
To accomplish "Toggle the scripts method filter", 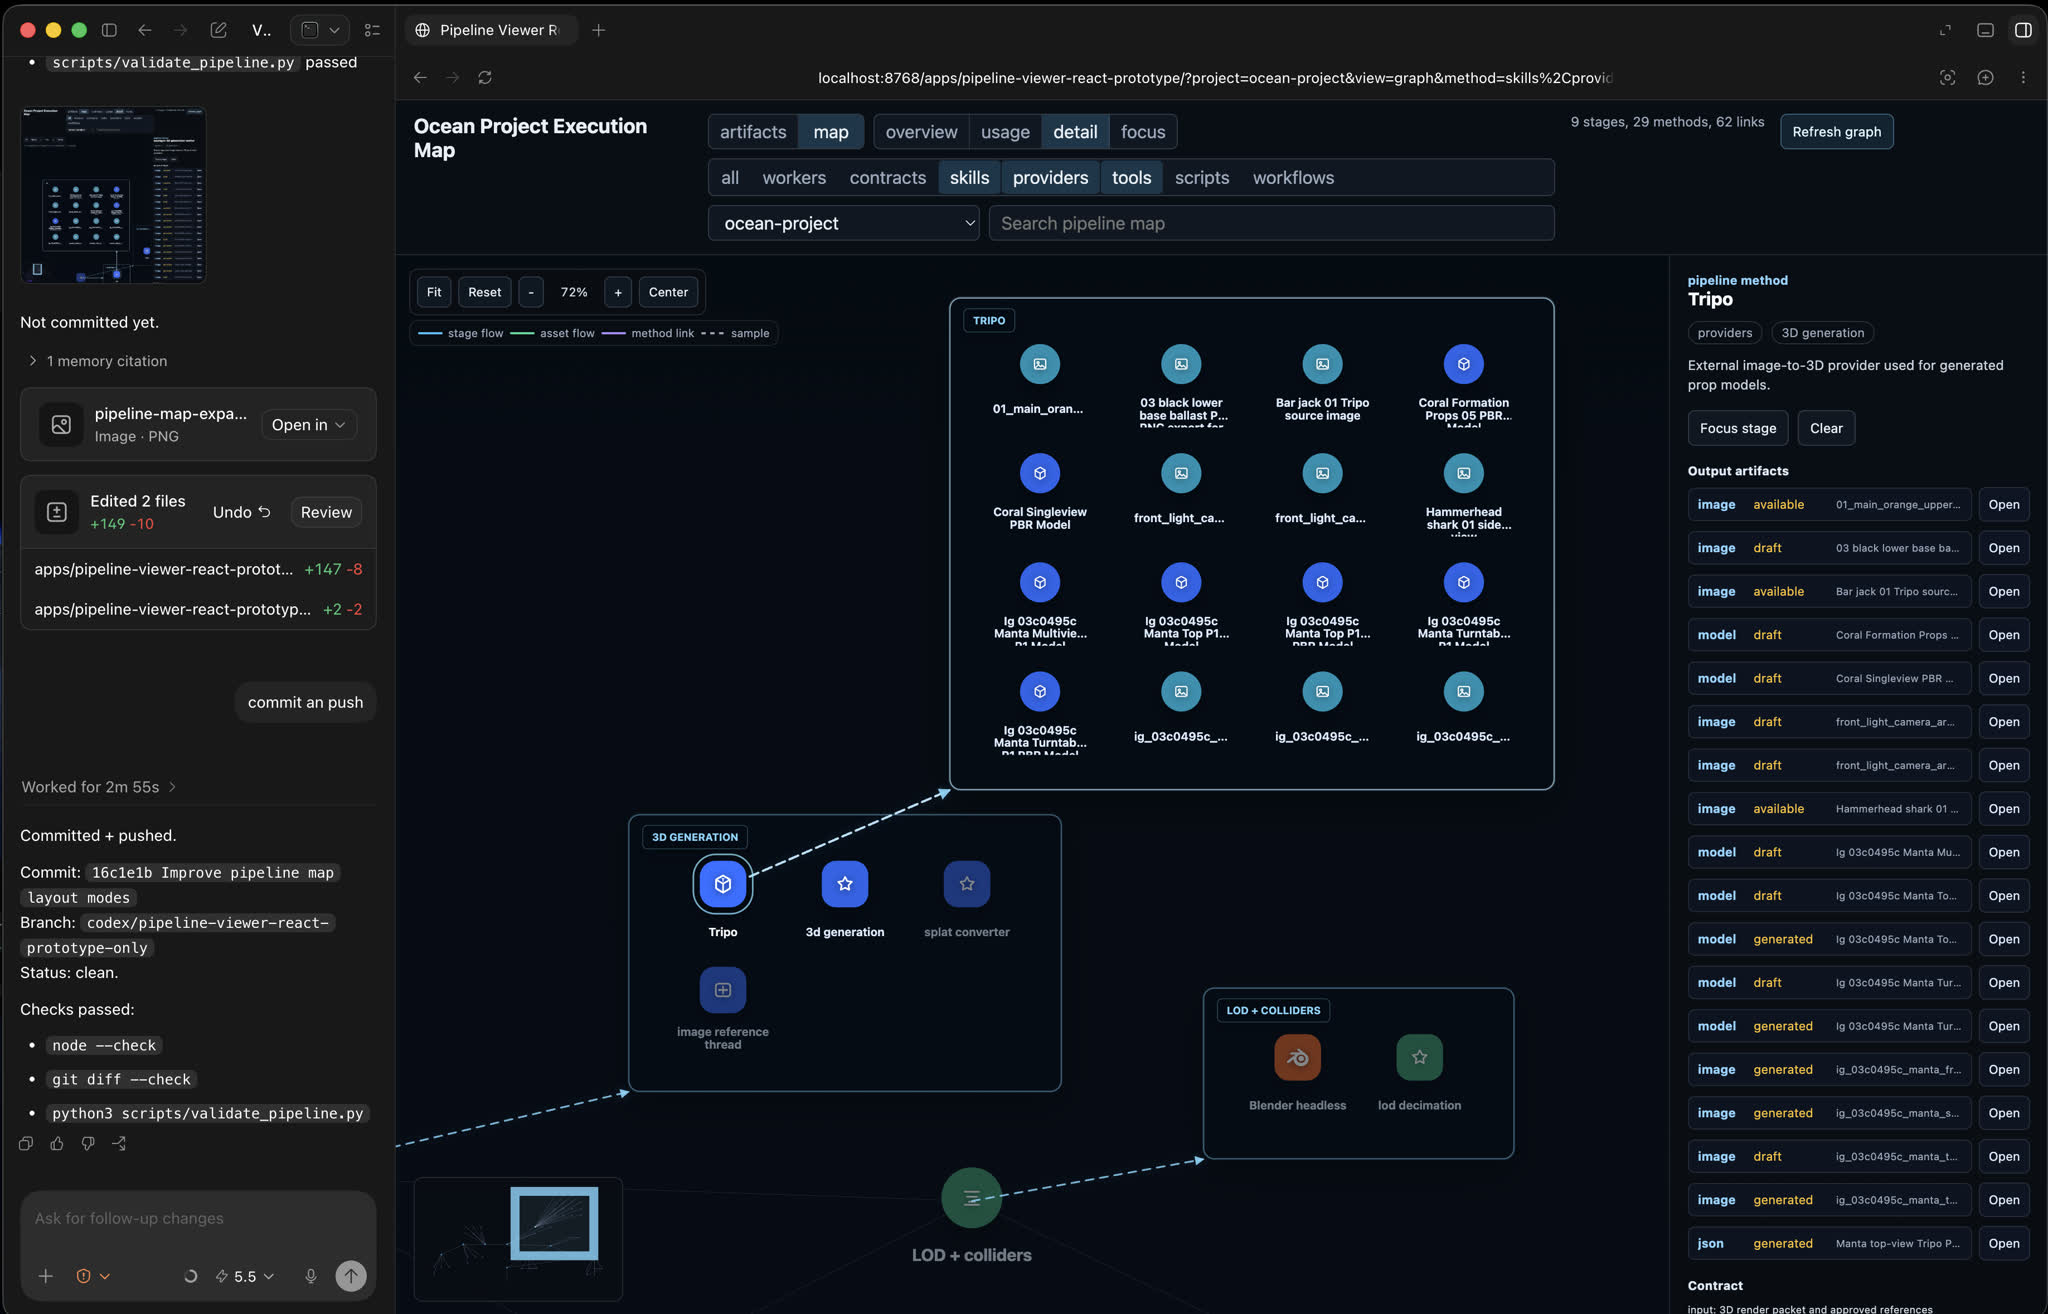I will coord(1201,177).
